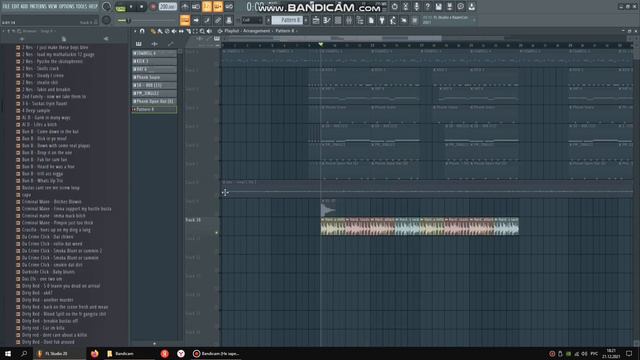Click browser item 'capa'
This screenshot has width=640, height=360.
[26, 195]
